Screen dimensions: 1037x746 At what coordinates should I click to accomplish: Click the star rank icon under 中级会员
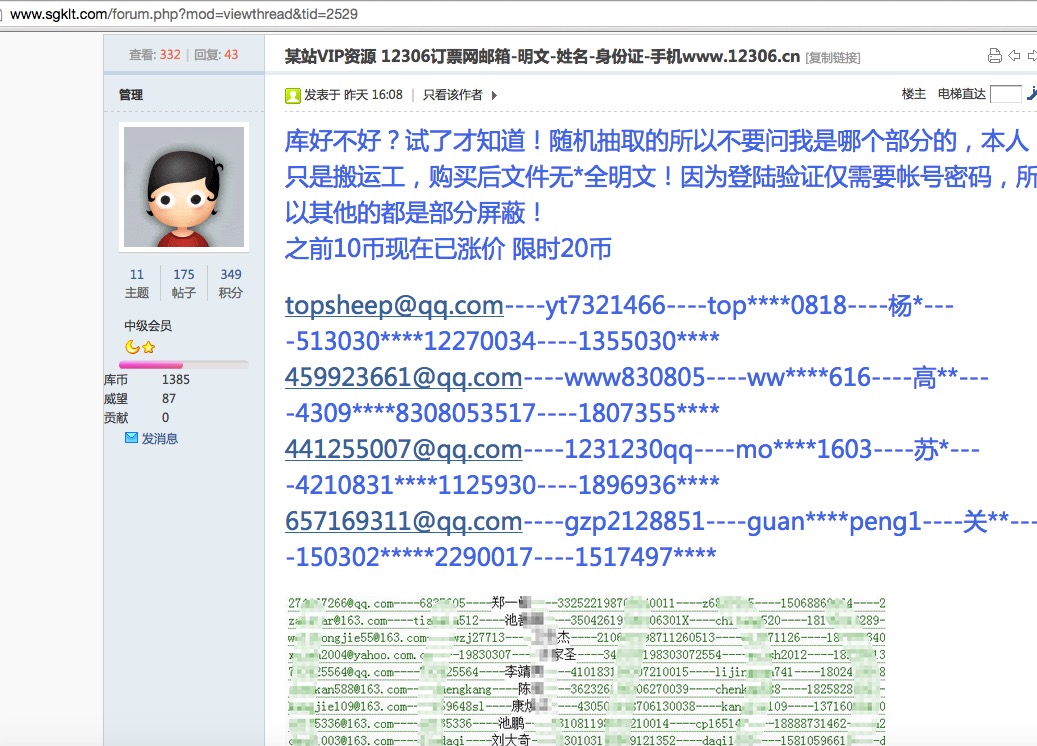click(x=149, y=347)
